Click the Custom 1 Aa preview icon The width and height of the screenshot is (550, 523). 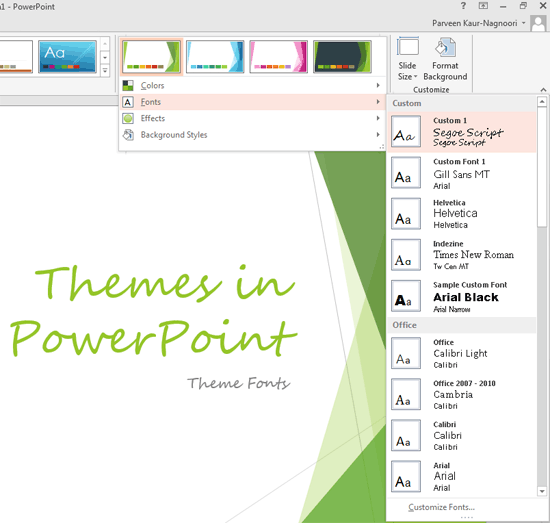[x=406, y=132]
